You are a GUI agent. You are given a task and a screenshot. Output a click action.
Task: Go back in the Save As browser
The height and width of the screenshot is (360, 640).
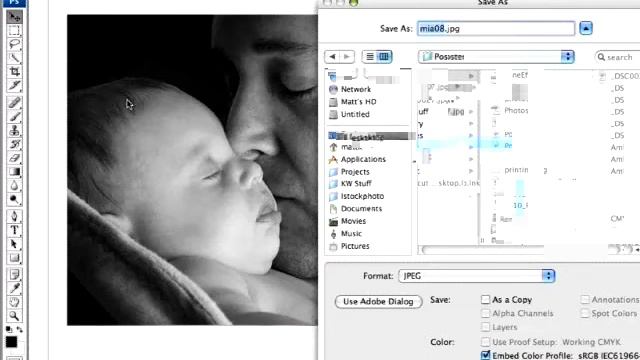pyautogui.click(x=332, y=57)
